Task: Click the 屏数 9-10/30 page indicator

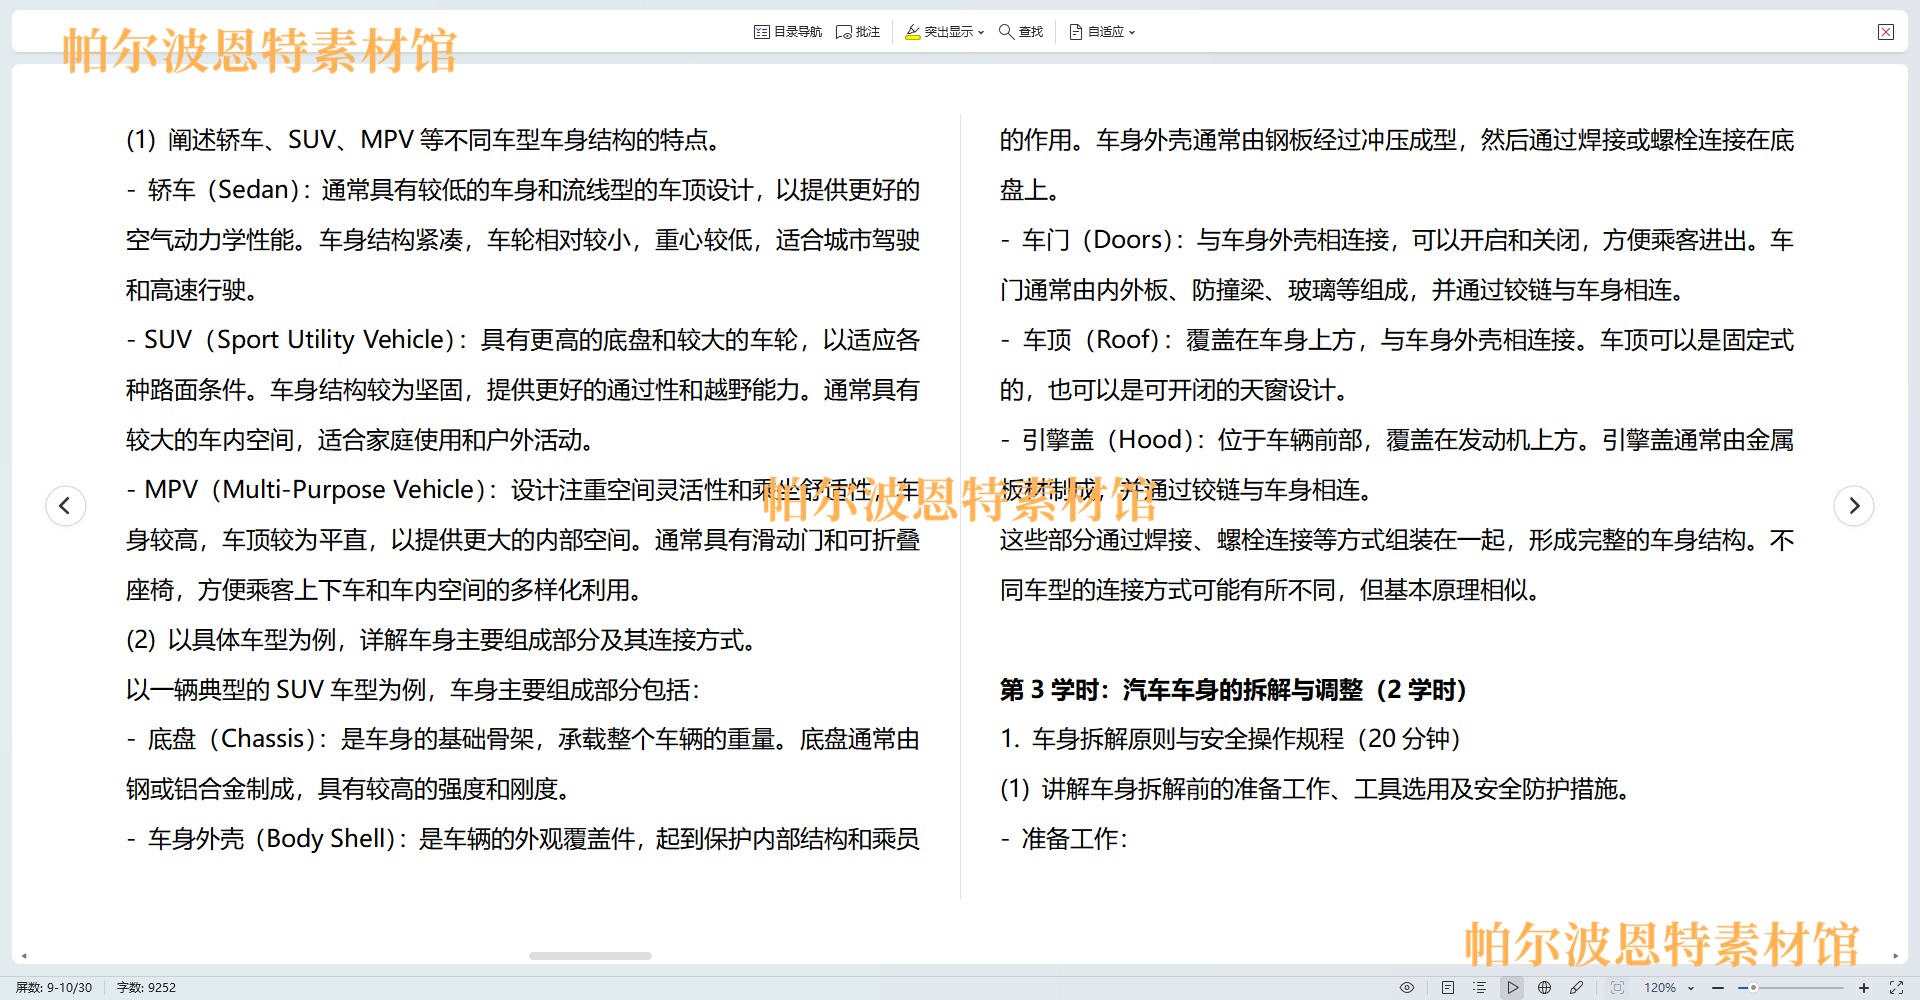Action: [x=54, y=987]
